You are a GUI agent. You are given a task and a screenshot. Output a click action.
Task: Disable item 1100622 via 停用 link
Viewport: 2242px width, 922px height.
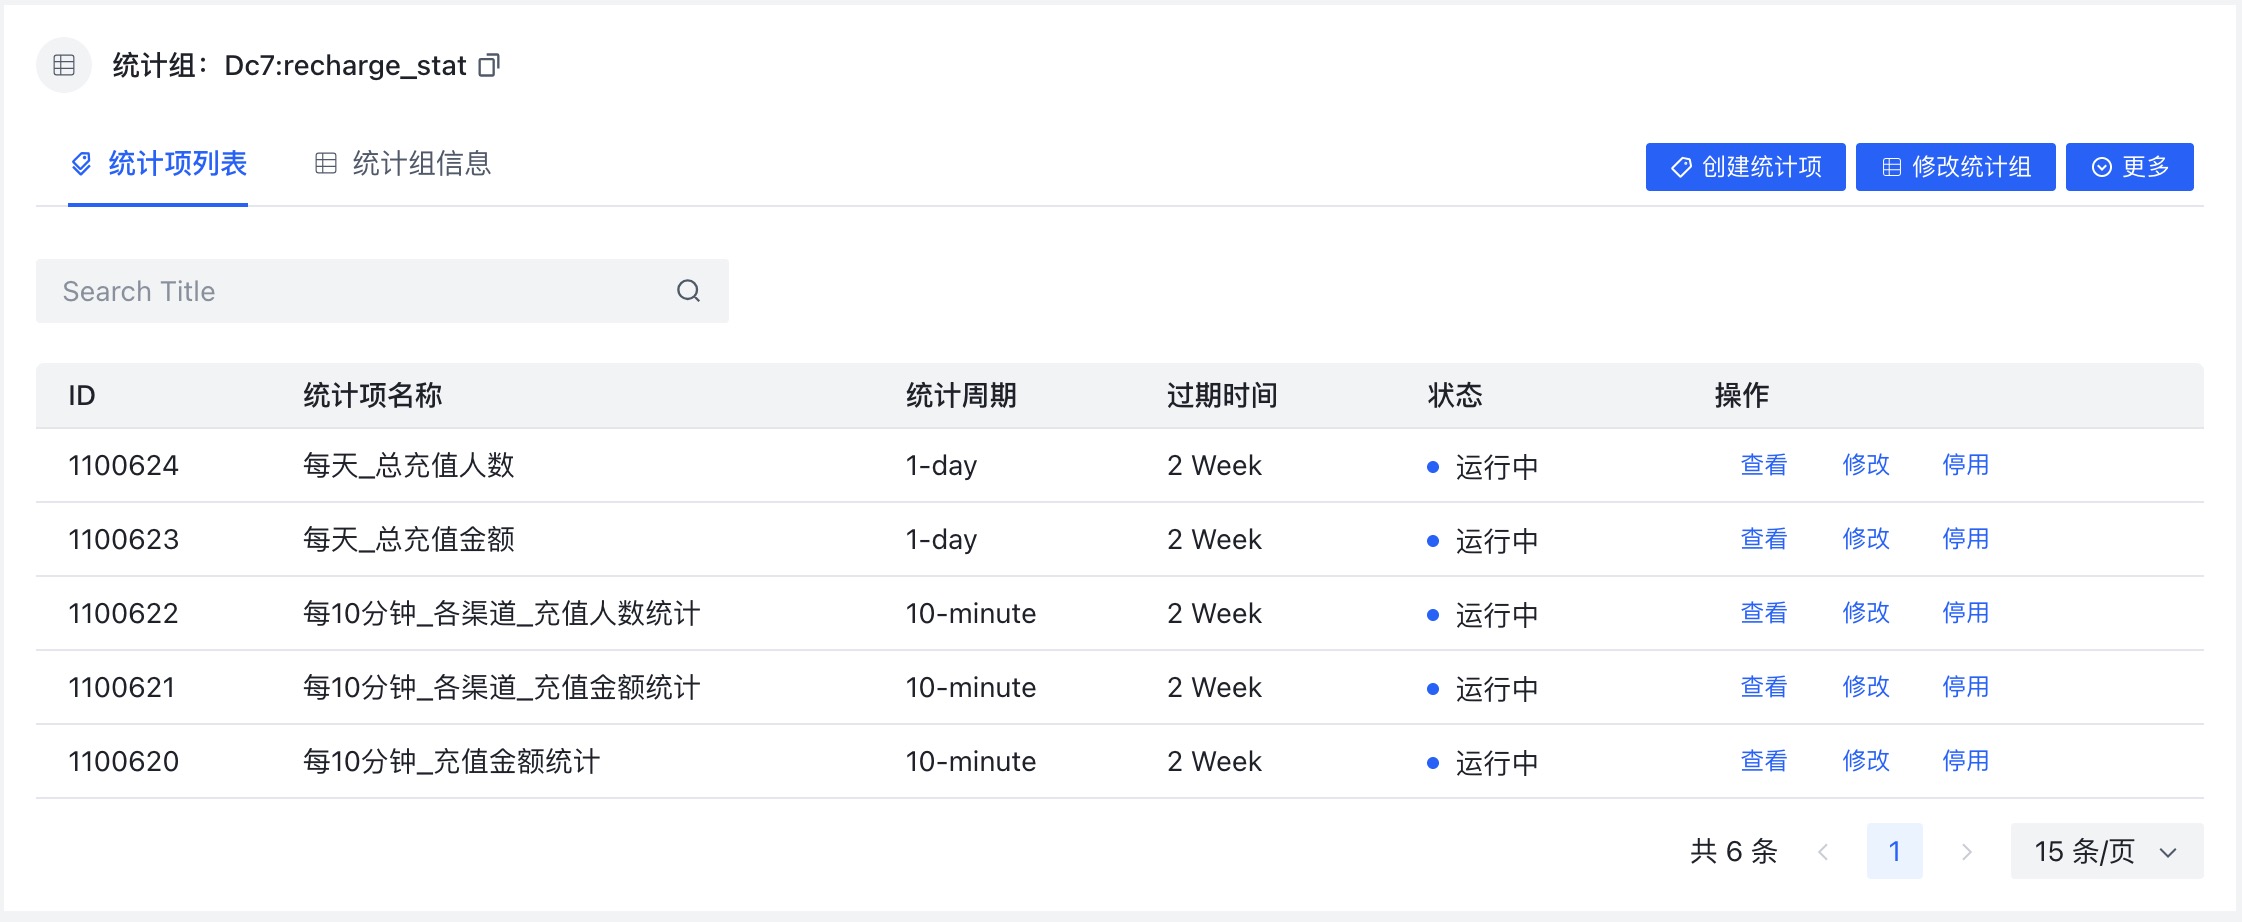click(1965, 613)
